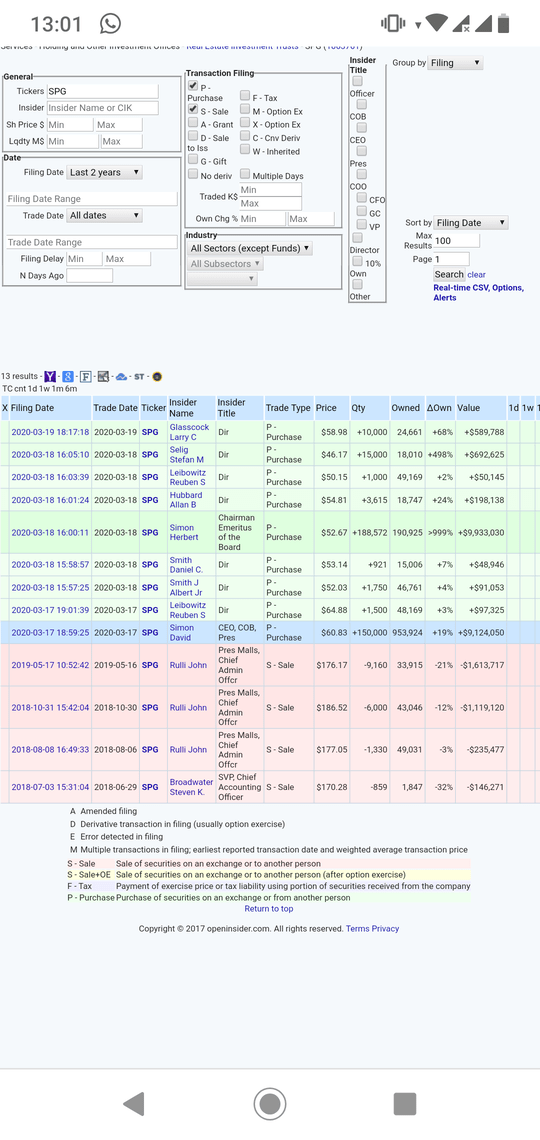Open the round seal icon link
540x1140 pixels.
click(157, 377)
